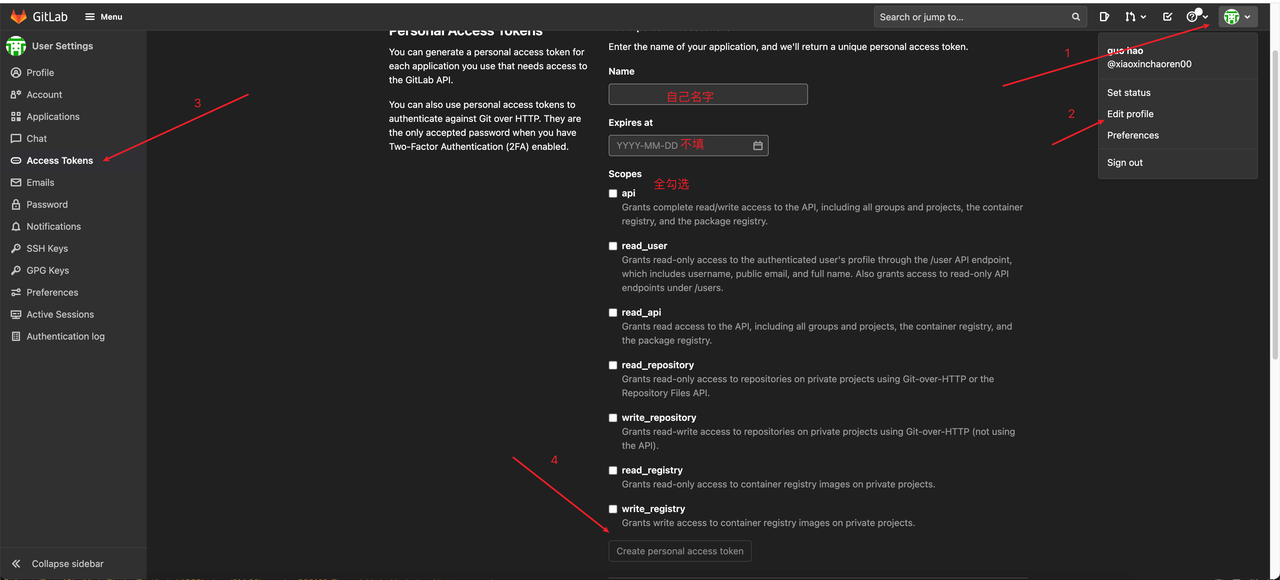Open Authentication log text link
Screen dimensions: 1280x580
[x=66, y=337]
